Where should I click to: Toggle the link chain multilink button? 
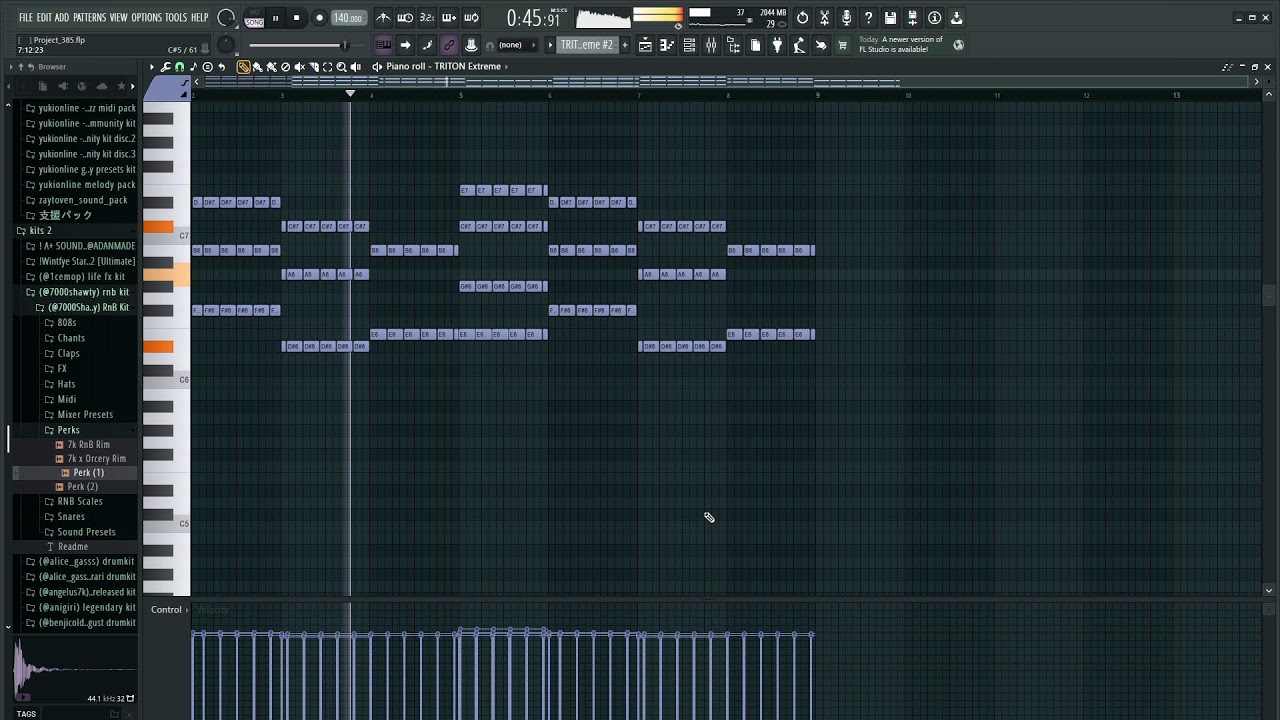coord(448,45)
